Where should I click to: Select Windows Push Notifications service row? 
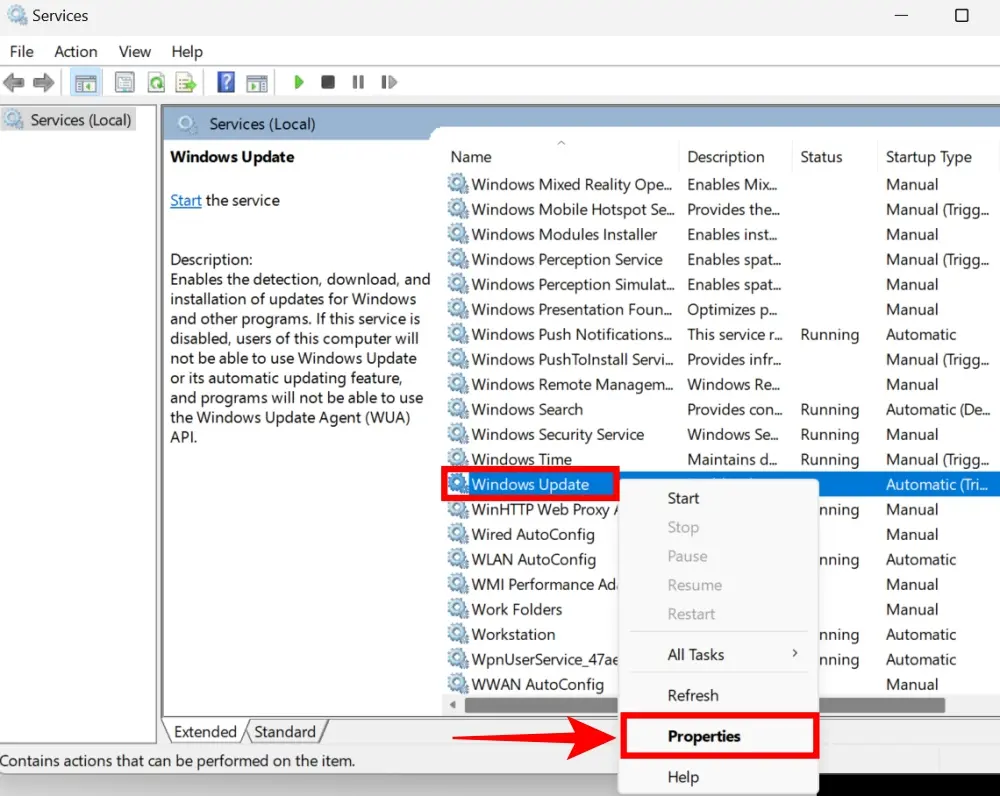(721, 334)
